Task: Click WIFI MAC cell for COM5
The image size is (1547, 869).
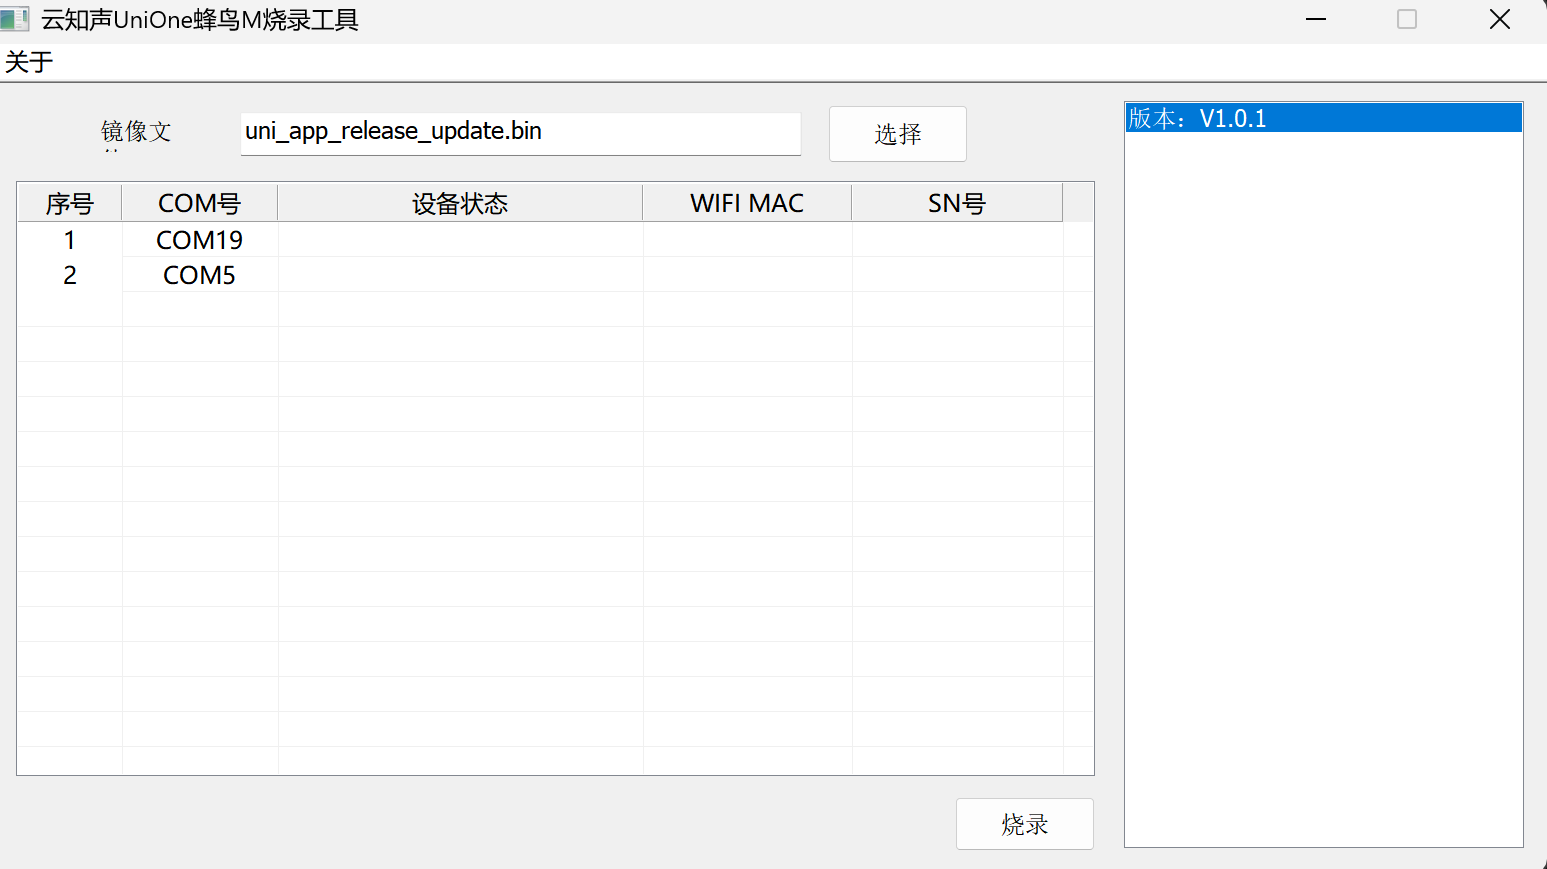Action: tap(747, 275)
